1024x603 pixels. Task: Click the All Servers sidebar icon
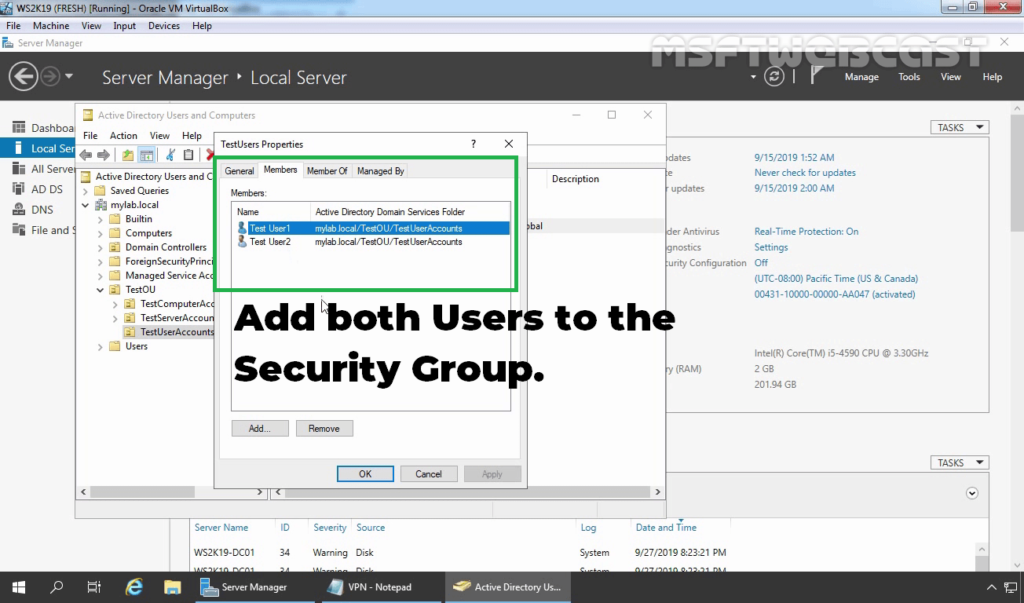(19, 169)
